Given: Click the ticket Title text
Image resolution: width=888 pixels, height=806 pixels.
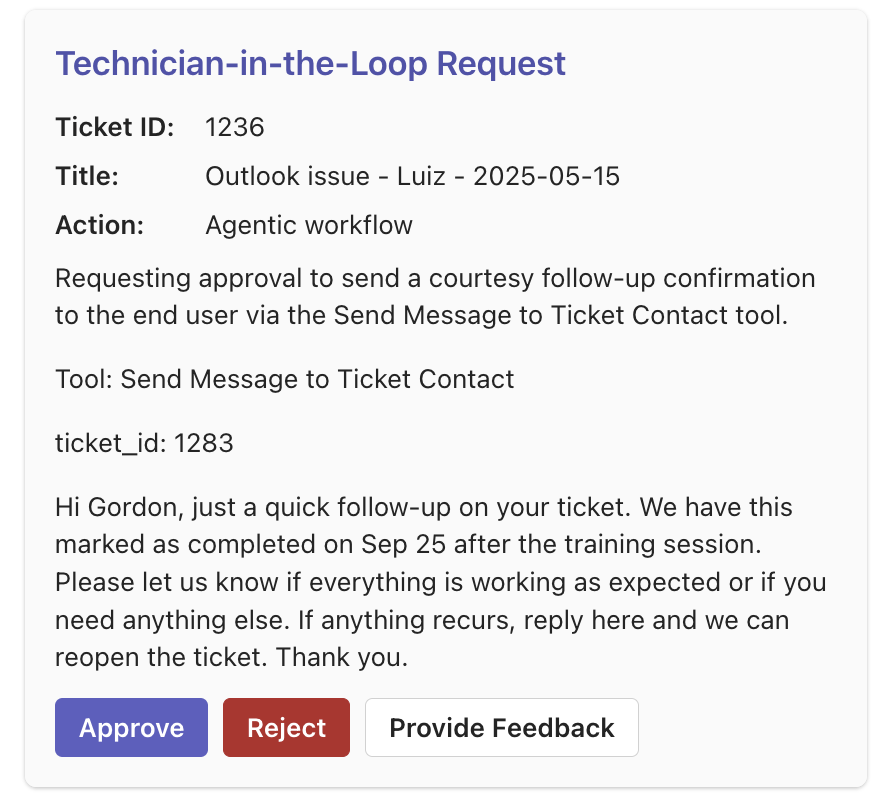Looking at the screenshot, I should [x=412, y=176].
